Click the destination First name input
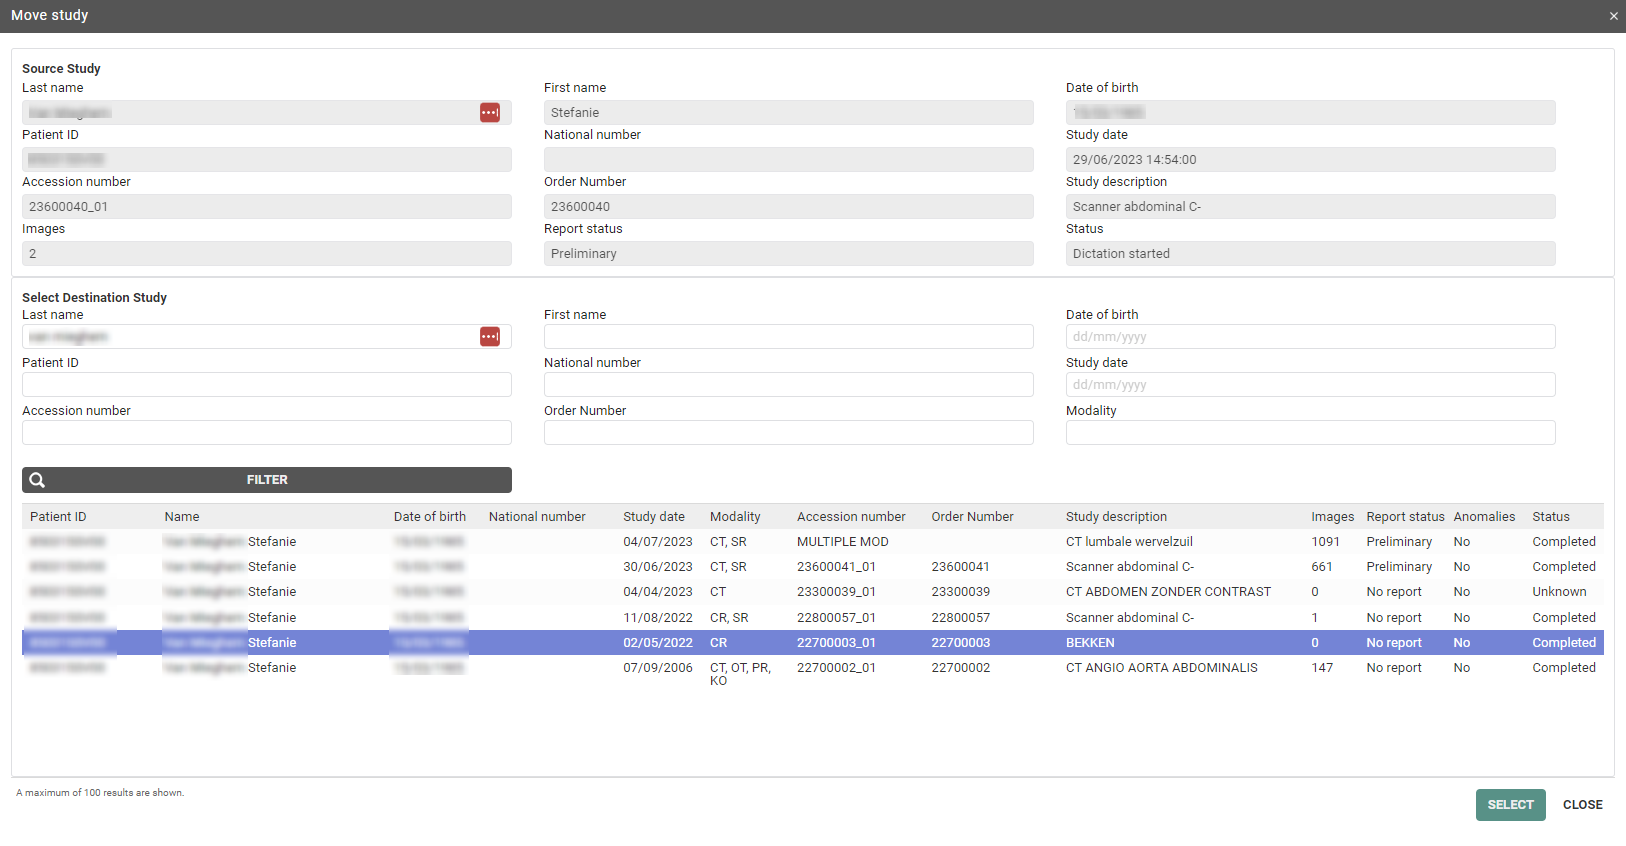This screenshot has width=1626, height=846. tap(788, 337)
